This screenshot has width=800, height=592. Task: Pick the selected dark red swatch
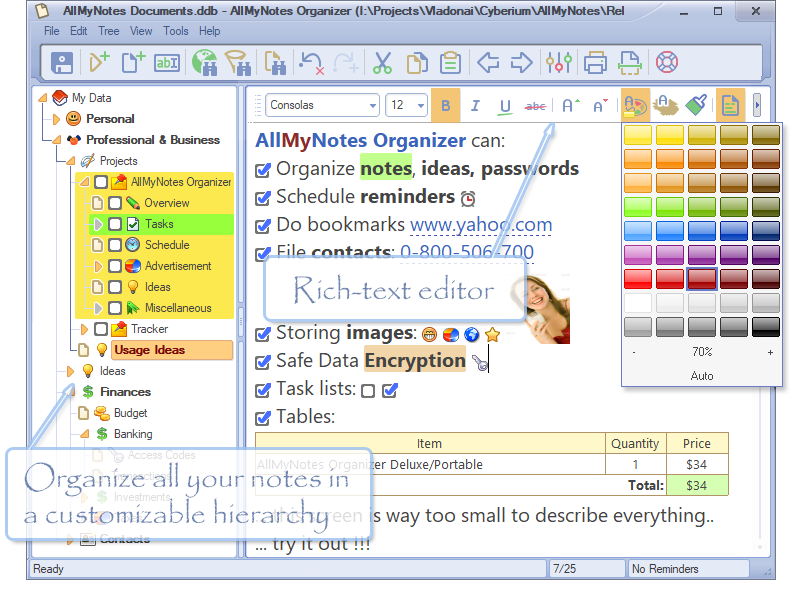pos(702,279)
